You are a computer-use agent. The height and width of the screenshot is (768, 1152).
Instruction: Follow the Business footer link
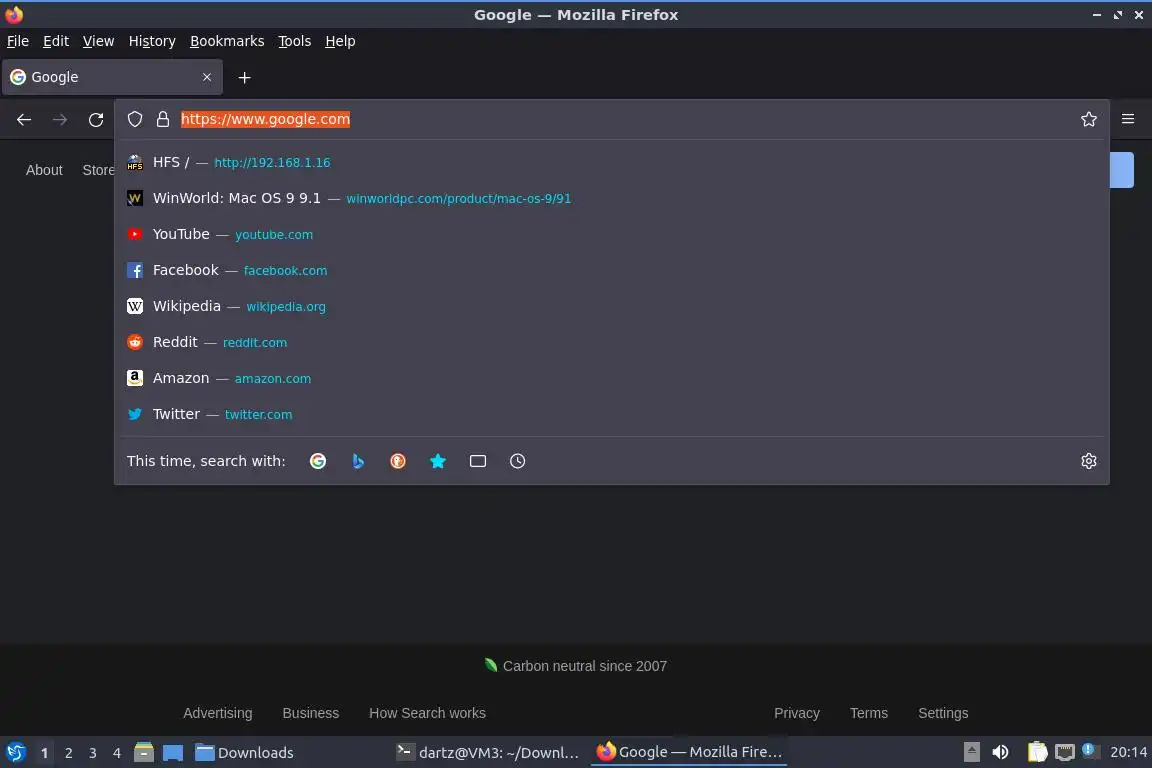[311, 713]
